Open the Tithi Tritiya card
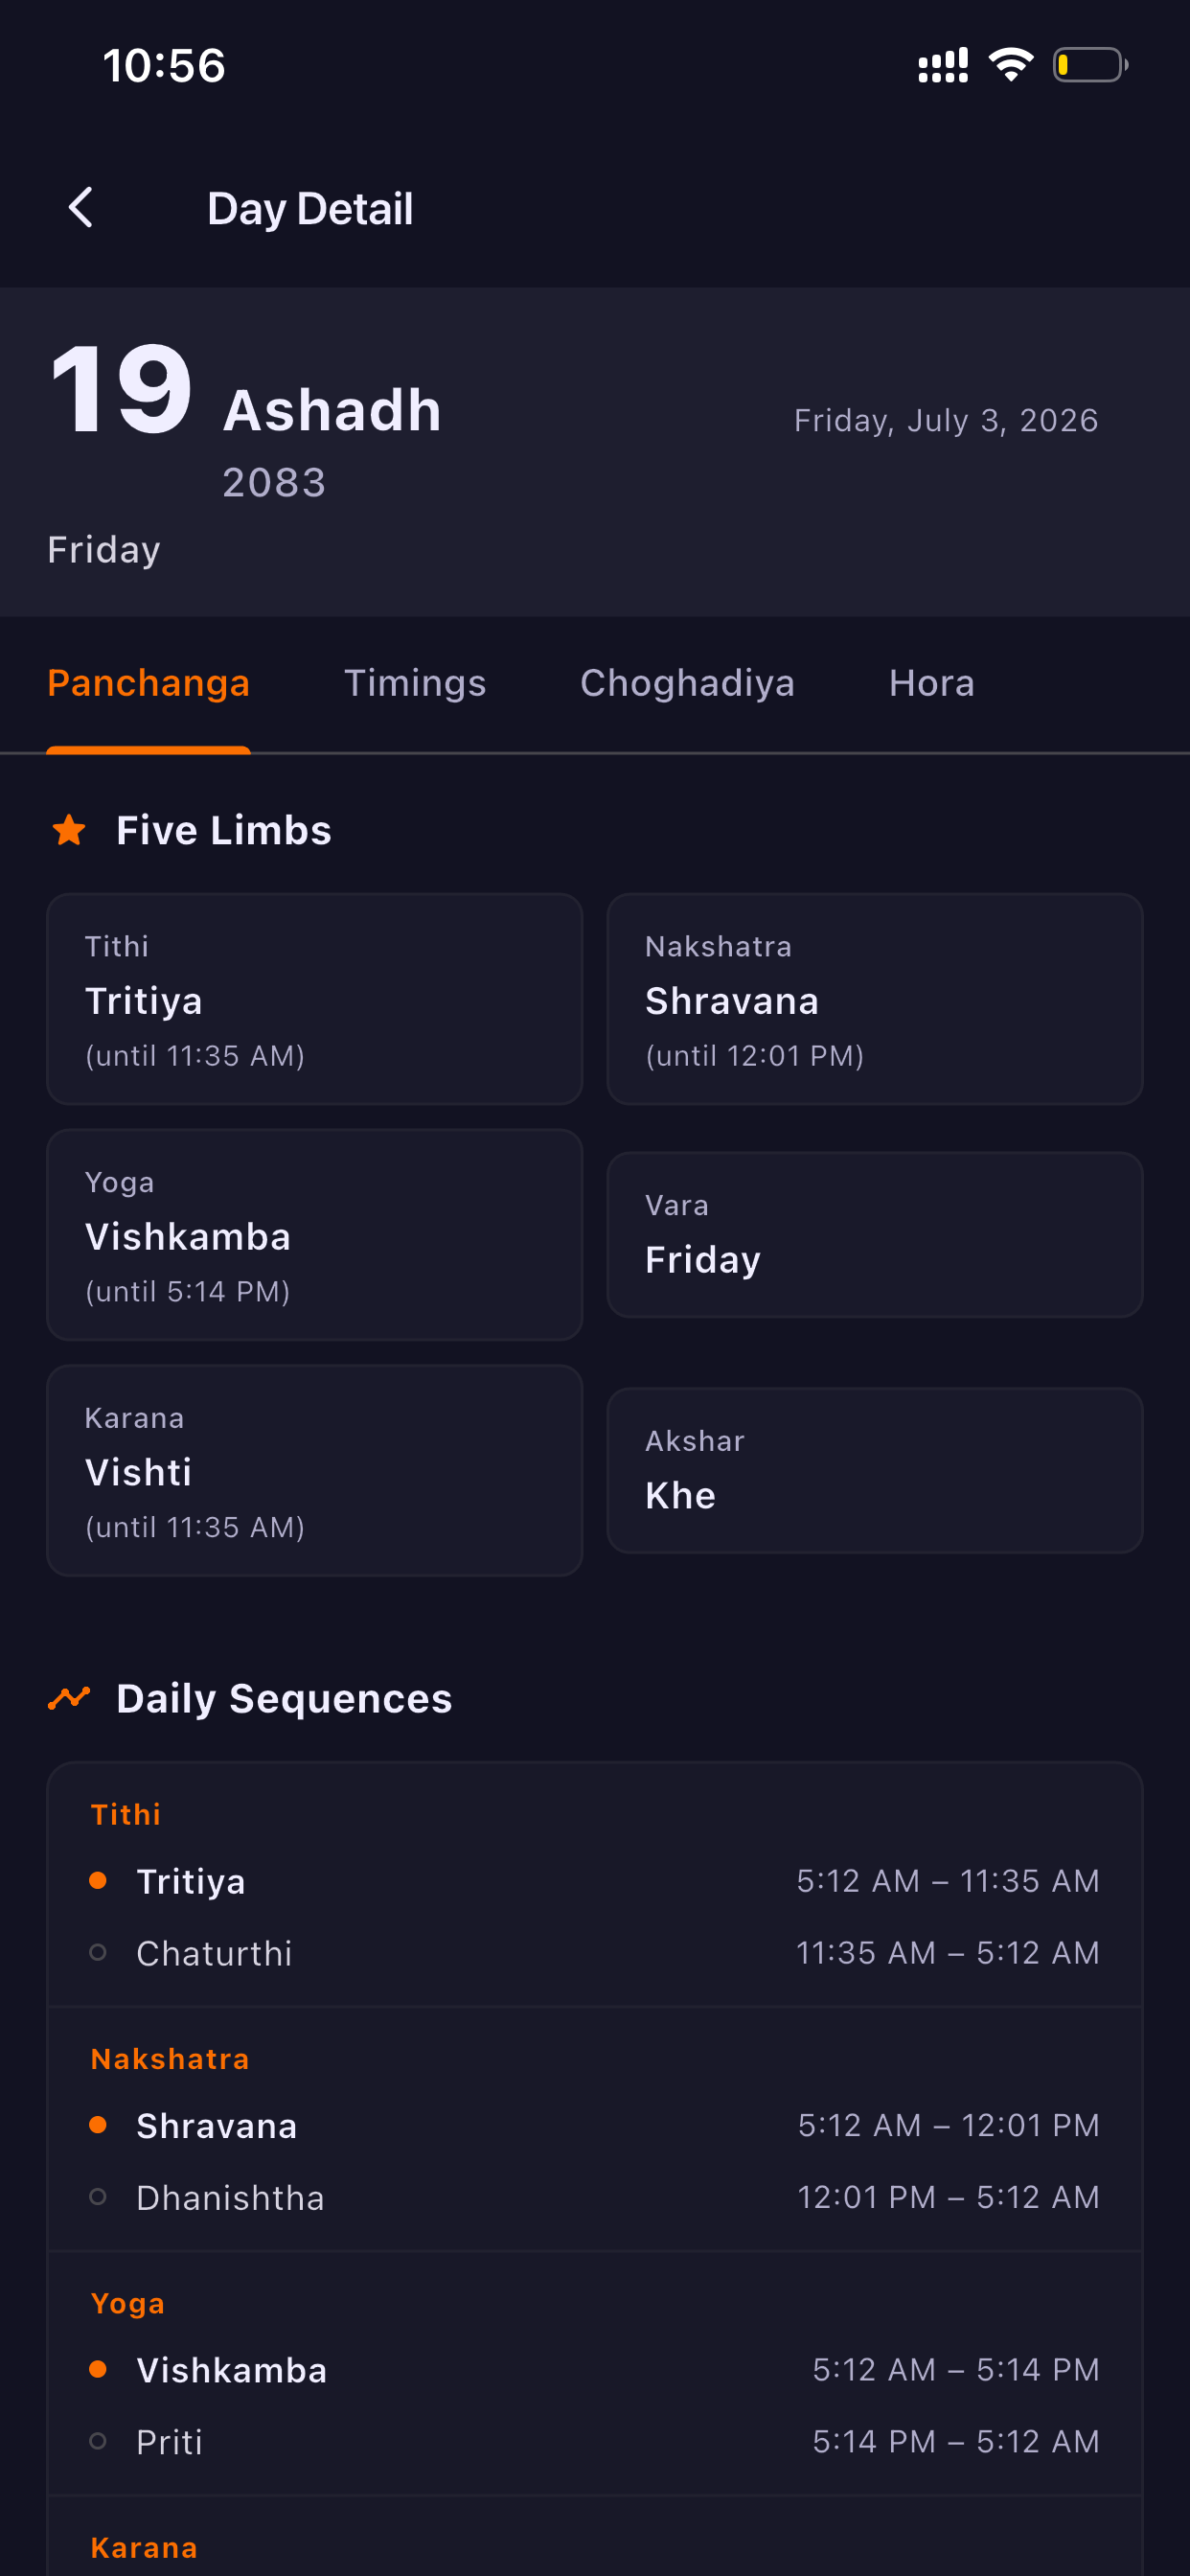 pyautogui.click(x=314, y=999)
